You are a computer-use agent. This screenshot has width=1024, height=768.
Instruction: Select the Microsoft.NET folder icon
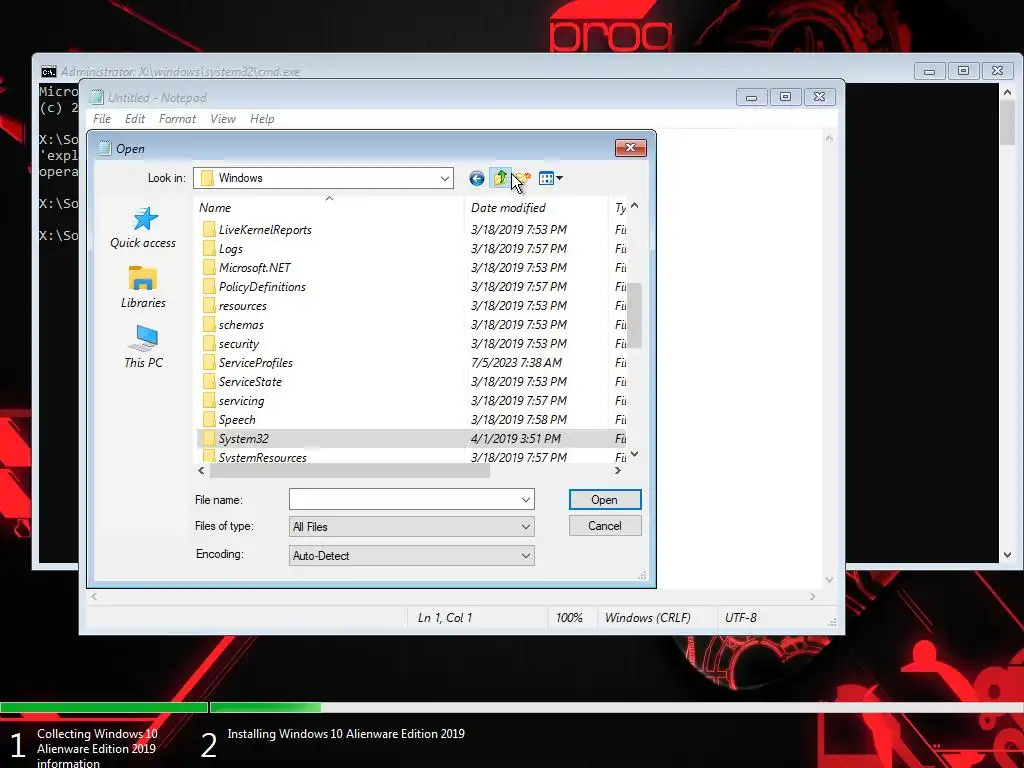(208, 267)
